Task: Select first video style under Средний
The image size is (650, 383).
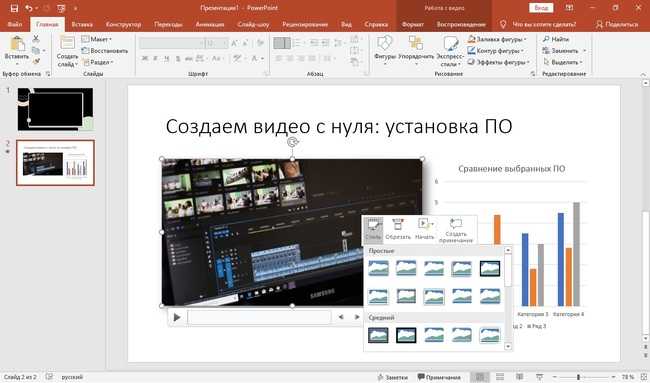Action: (378, 335)
